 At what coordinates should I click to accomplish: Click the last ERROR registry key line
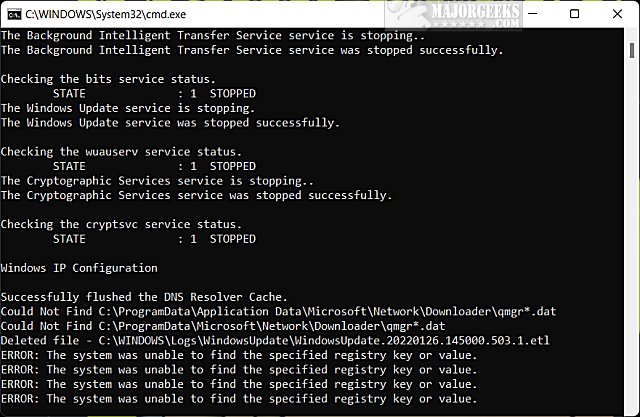pos(239,398)
